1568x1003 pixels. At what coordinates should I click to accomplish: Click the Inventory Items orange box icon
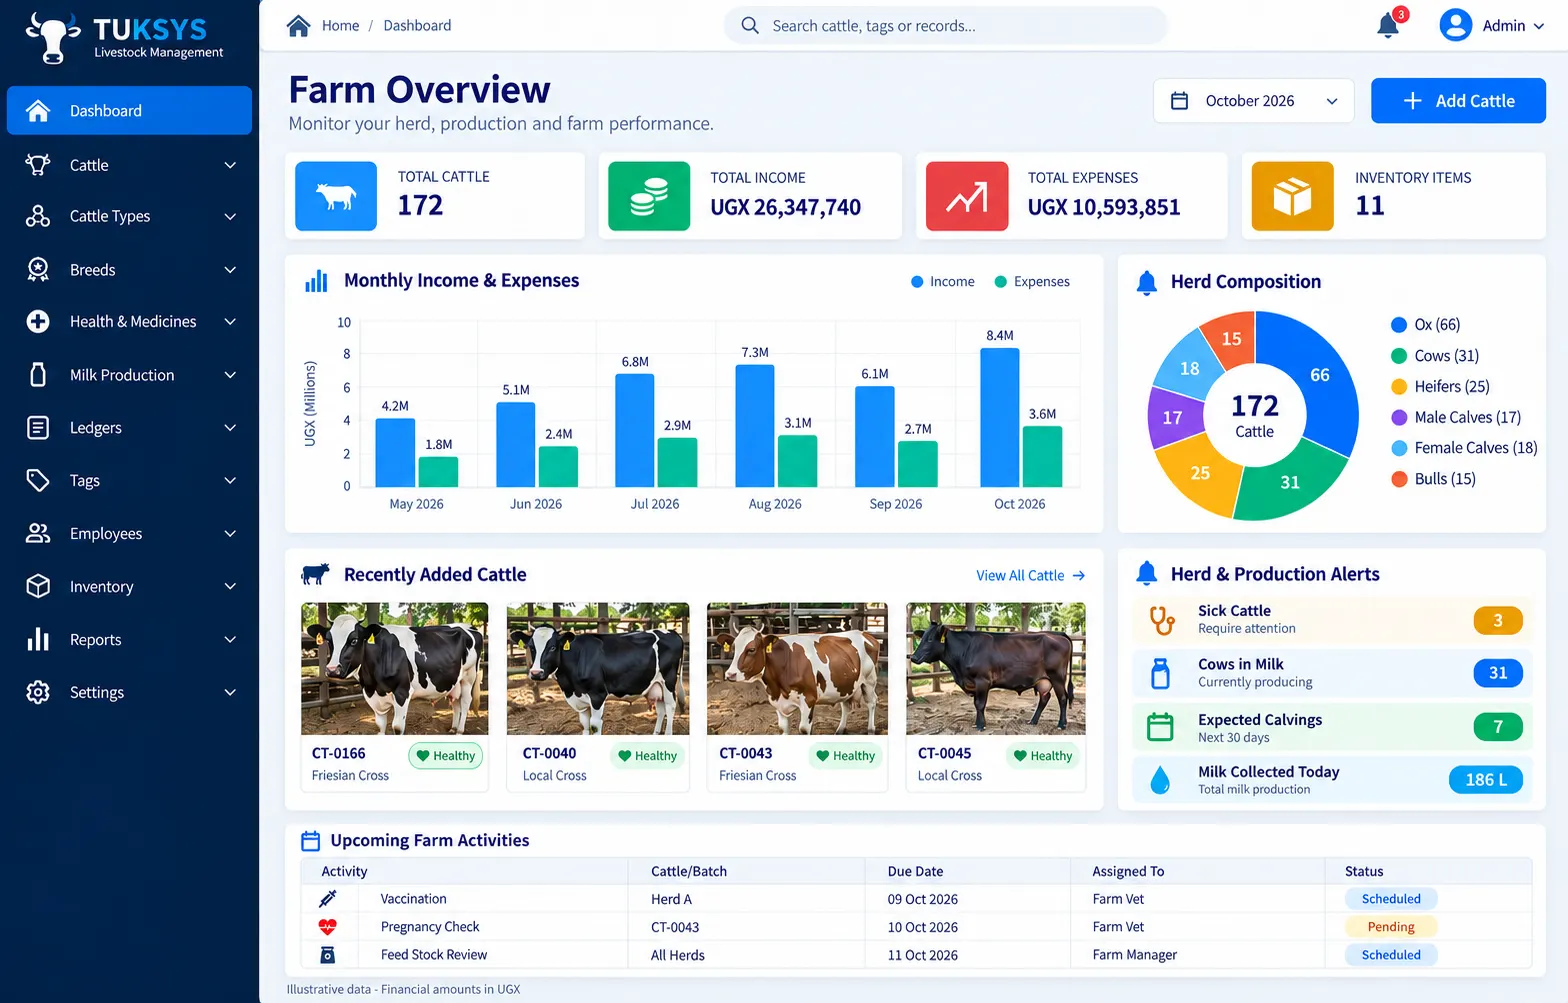point(1293,196)
